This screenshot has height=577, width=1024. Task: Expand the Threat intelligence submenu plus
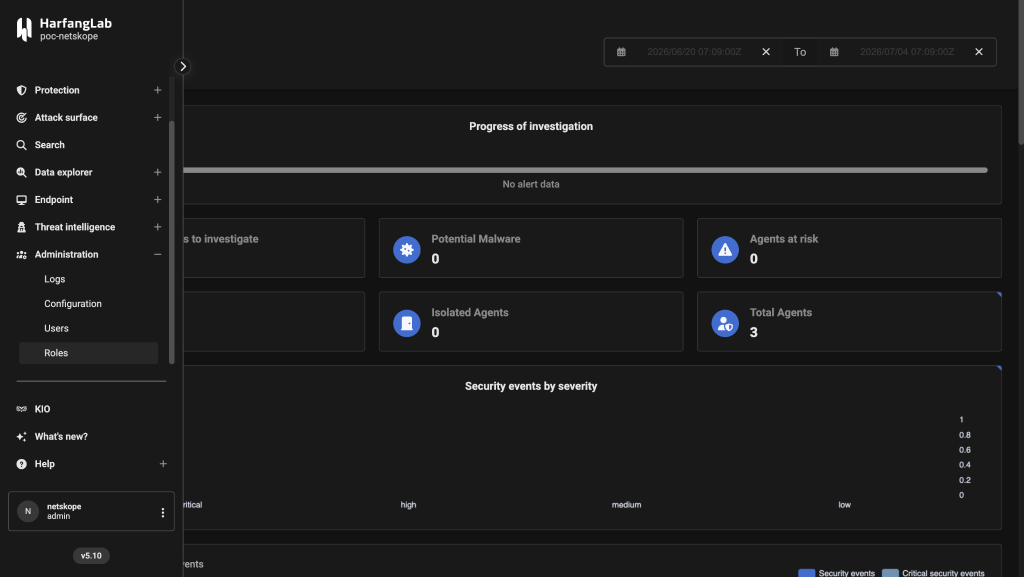click(x=157, y=227)
